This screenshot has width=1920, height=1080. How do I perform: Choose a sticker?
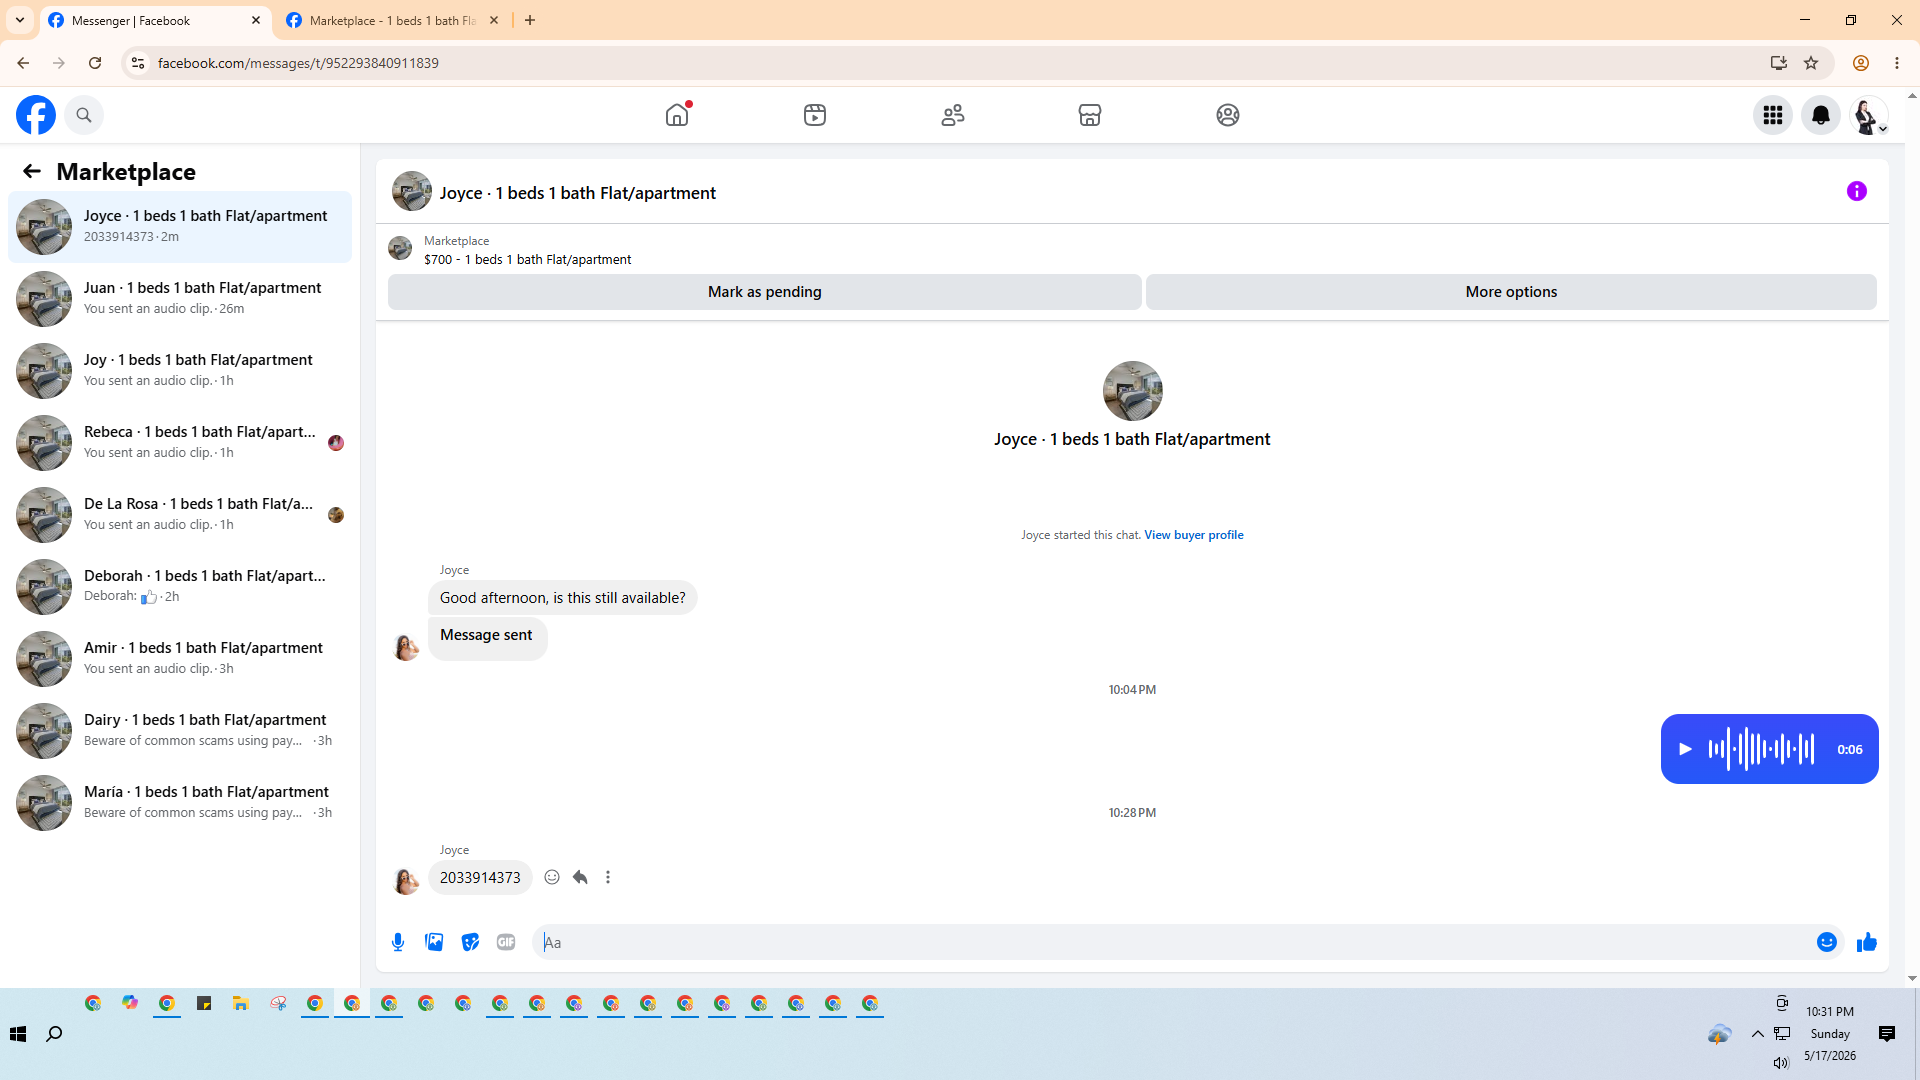coord(470,942)
